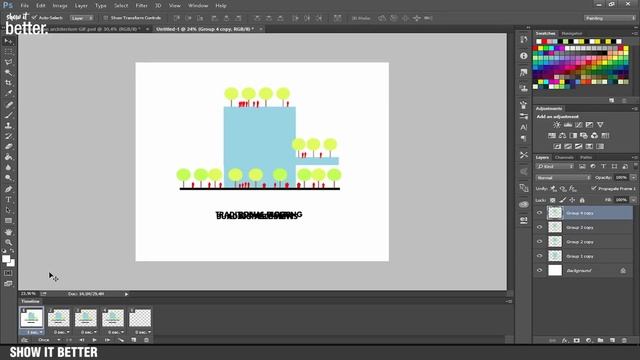640x360 pixels.
Task: Select the Brush tool
Action: click(x=8, y=115)
